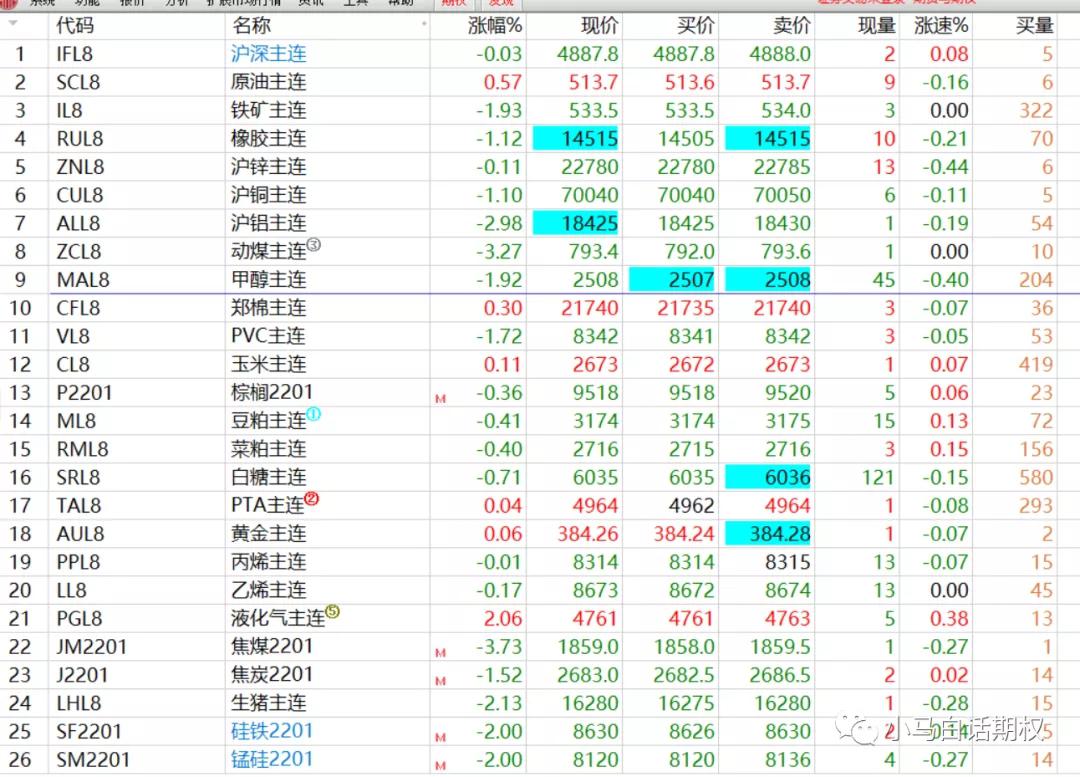Open the blue 锰硅2201 contract name
The height and width of the screenshot is (777, 1080).
click(x=271, y=760)
